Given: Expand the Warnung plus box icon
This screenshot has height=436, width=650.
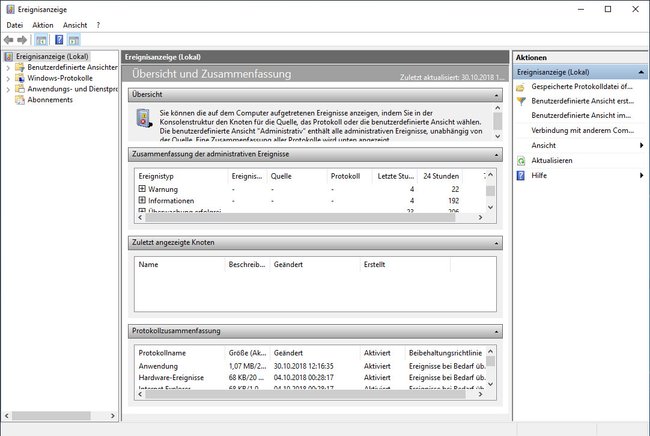Looking at the screenshot, I should point(142,189).
